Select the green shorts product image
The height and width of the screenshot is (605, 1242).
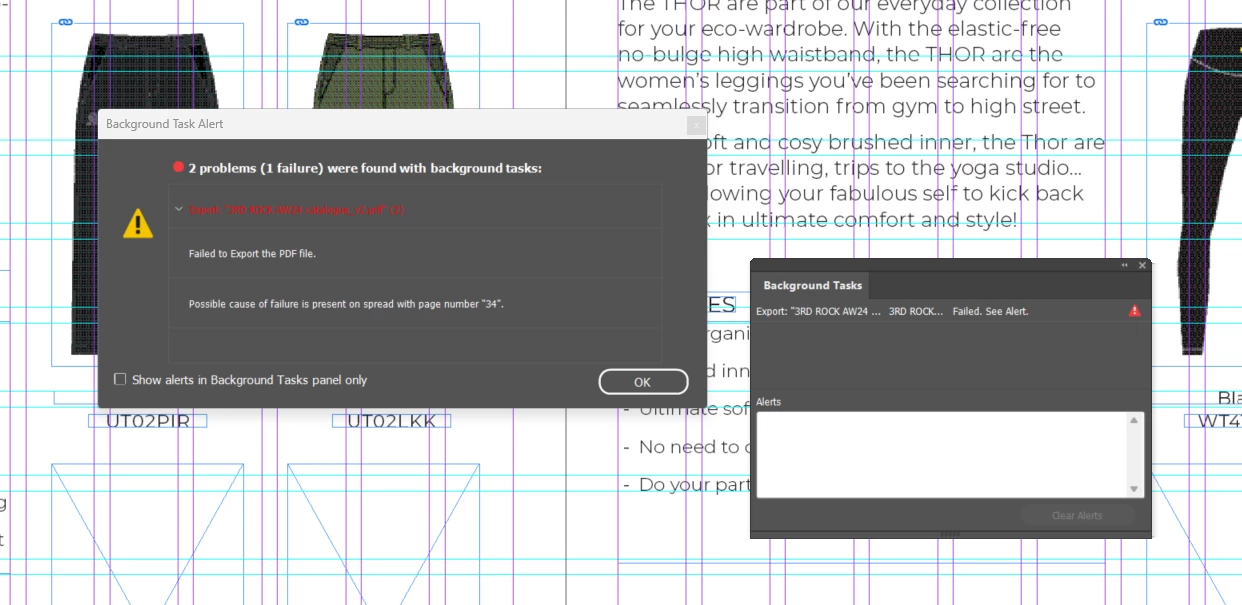click(386, 70)
